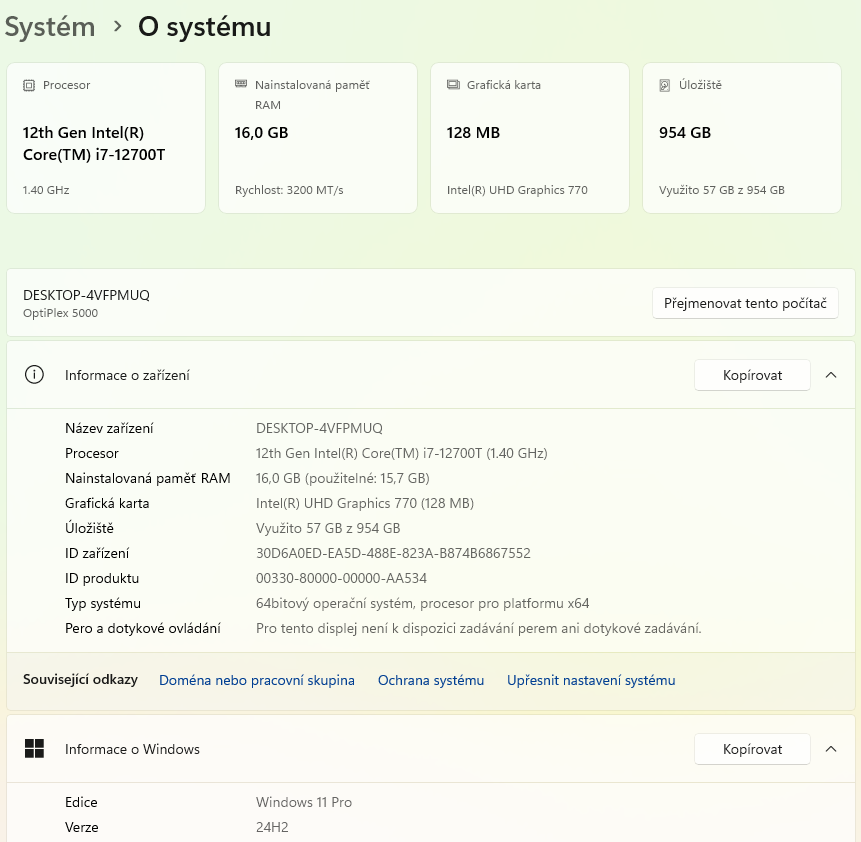Click the 12th Gen Intel(R) Core(TM) i7-12700T (1.40 GHz) value

click(401, 453)
